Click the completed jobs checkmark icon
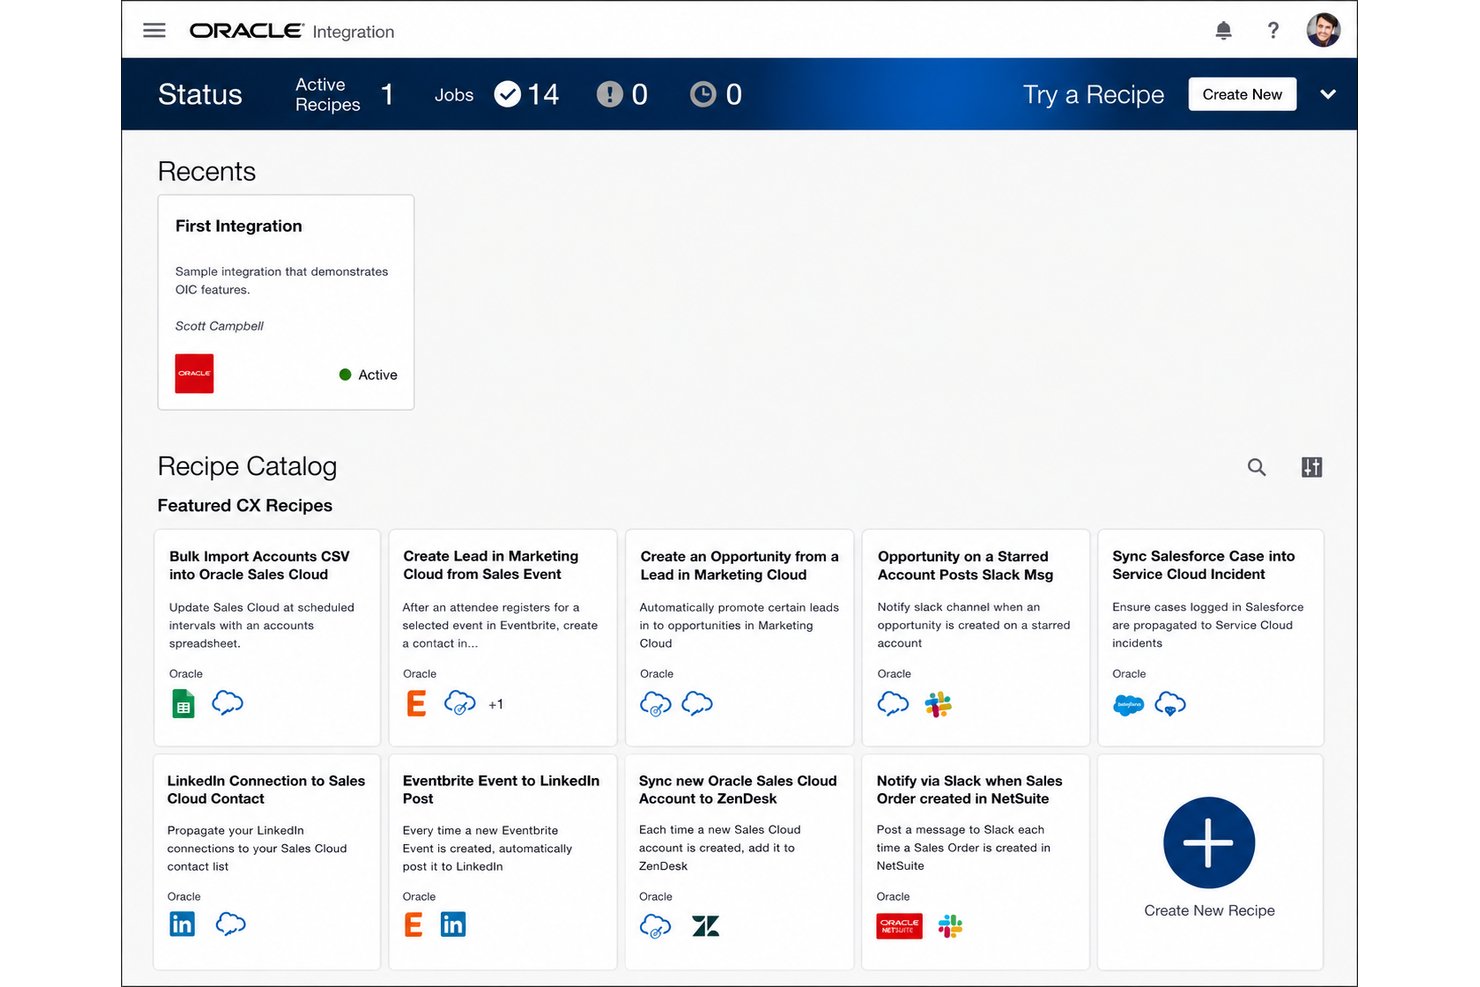The width and height of the screenshot is (1480, 987). click(508, 94)
